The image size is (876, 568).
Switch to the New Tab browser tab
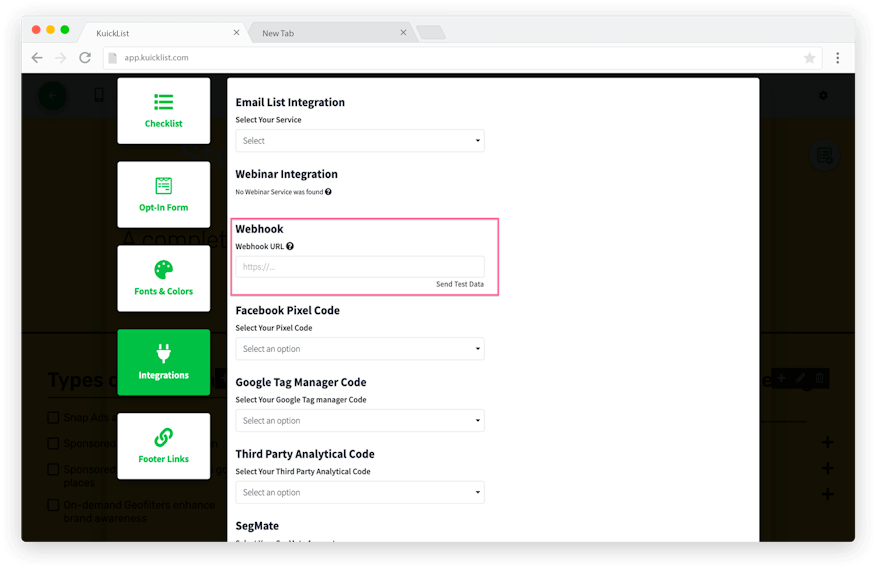click(x=330, y=33)
